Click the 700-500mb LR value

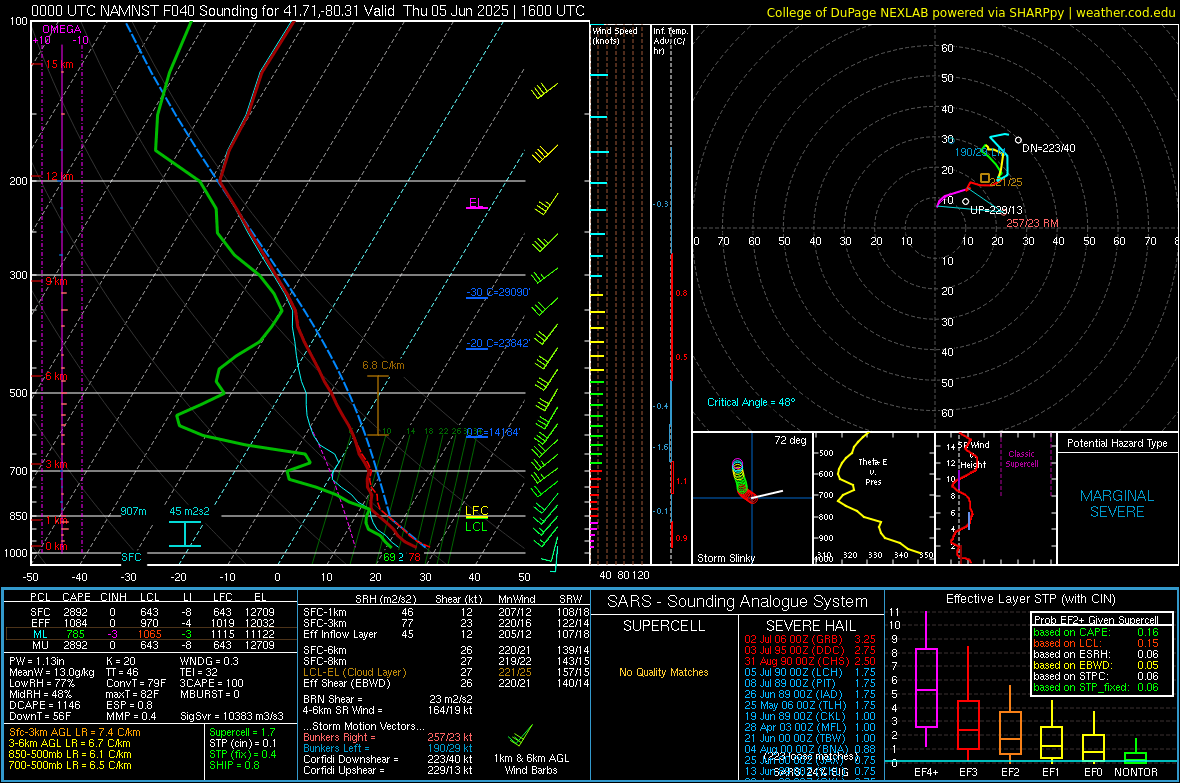point(70,765)
